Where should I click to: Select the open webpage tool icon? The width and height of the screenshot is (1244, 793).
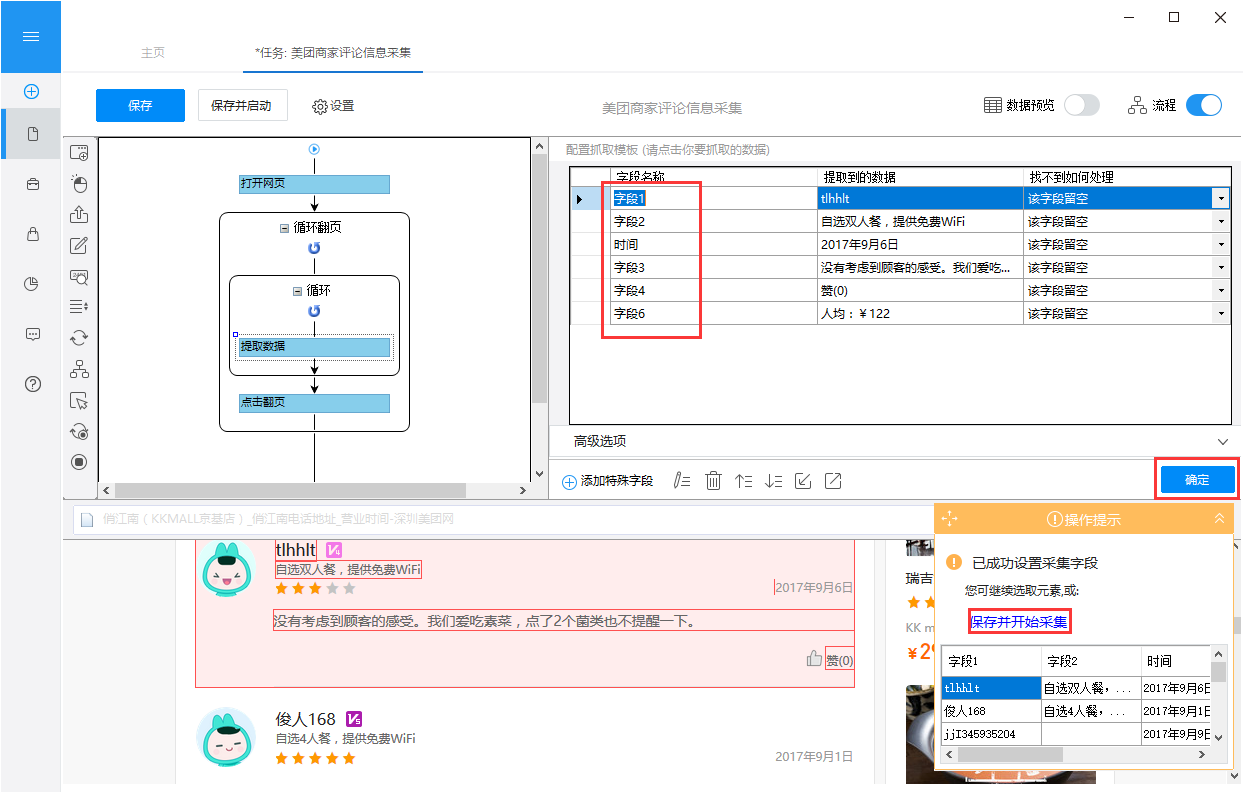pos(79,153)
